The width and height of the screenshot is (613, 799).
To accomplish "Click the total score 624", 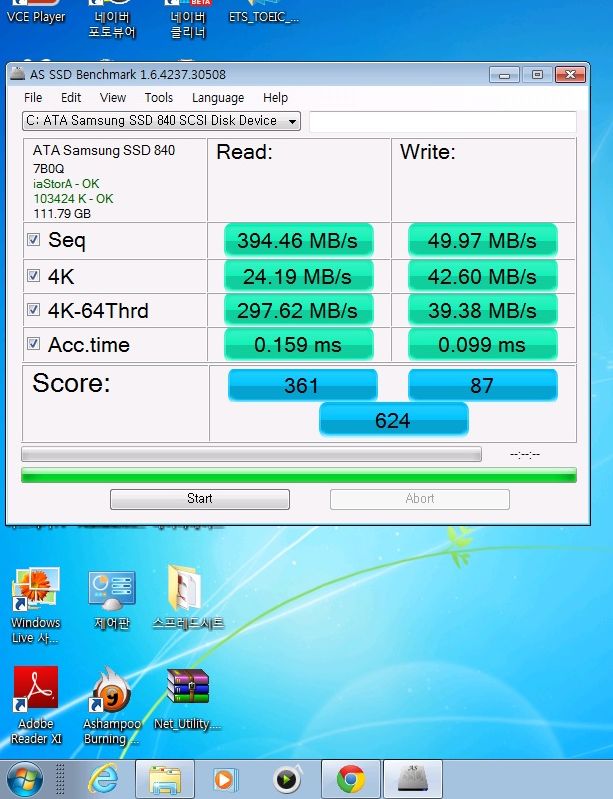I will (393, 420).
